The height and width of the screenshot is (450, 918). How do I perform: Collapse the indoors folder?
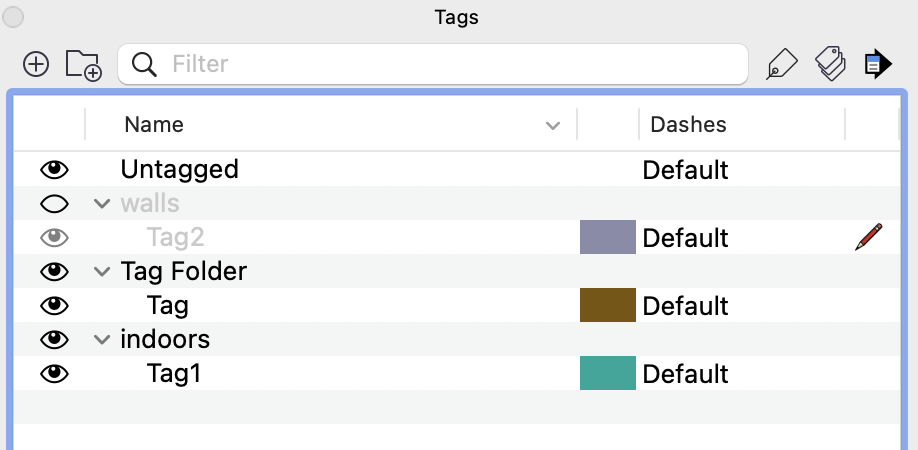click(101, 339)
